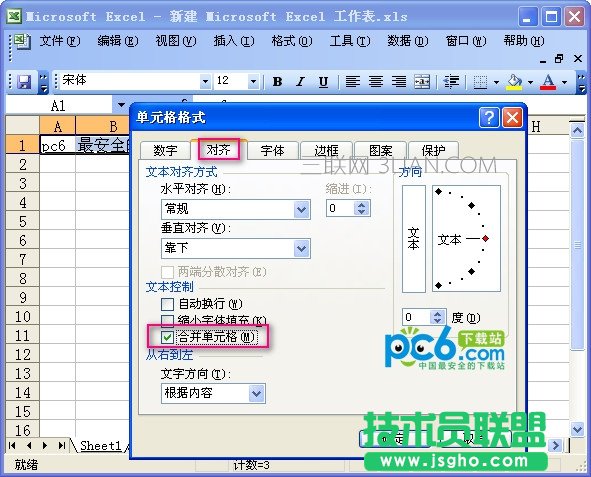Select the Sheet1 worksheet tab
Screen dimensions: 591x477
pos(101,446)
